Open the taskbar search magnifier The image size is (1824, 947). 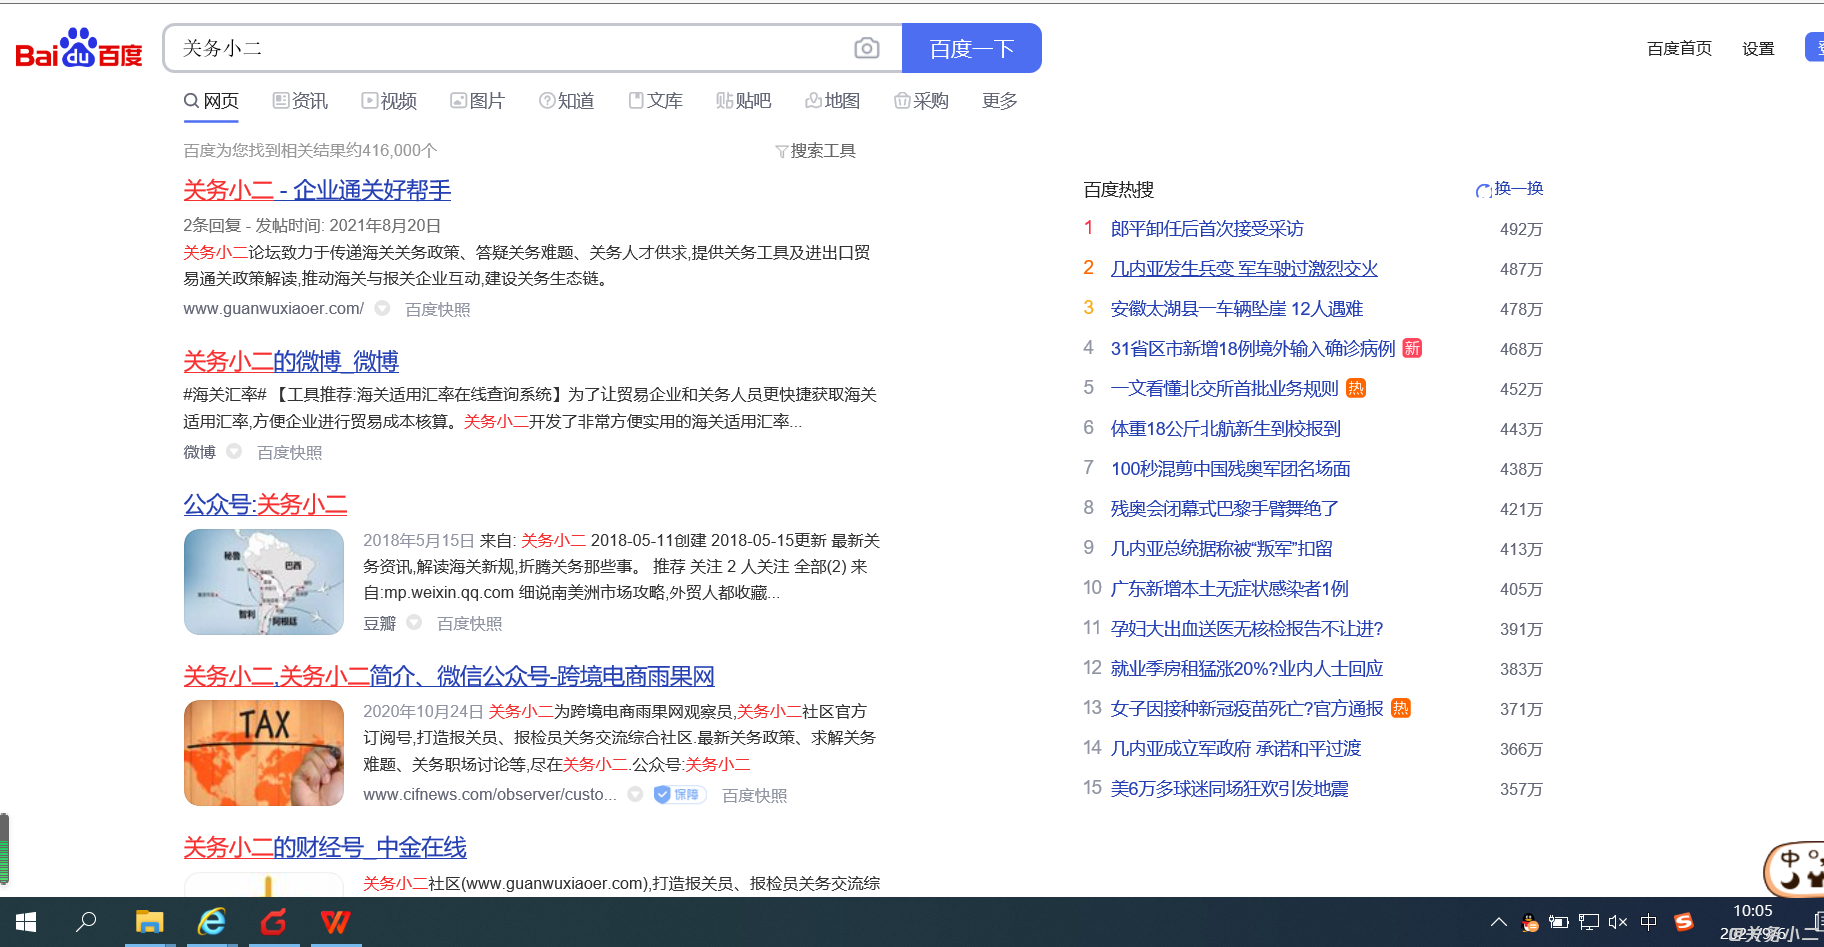click(87, 922)
